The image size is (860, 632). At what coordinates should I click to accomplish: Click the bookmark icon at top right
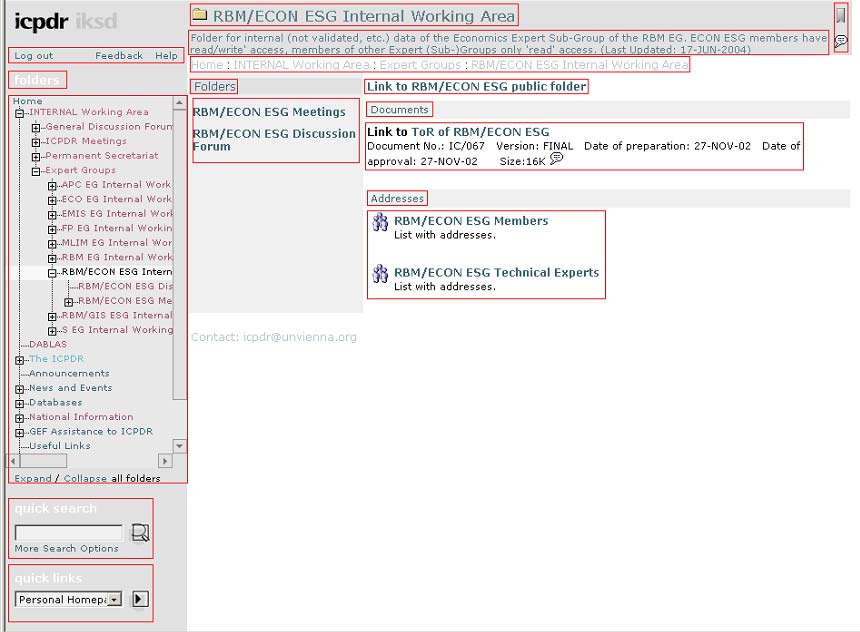click(841, 16)
